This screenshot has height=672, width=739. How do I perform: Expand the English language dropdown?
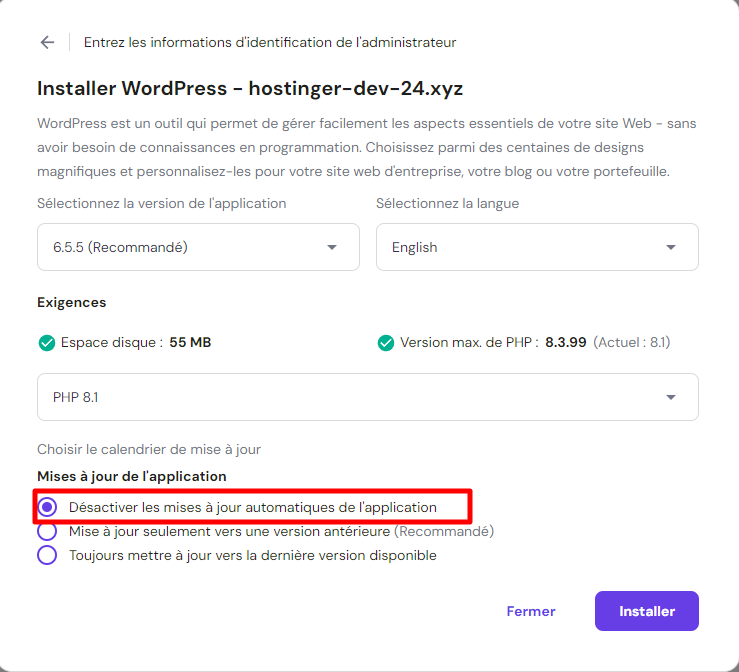coord(536,247)
